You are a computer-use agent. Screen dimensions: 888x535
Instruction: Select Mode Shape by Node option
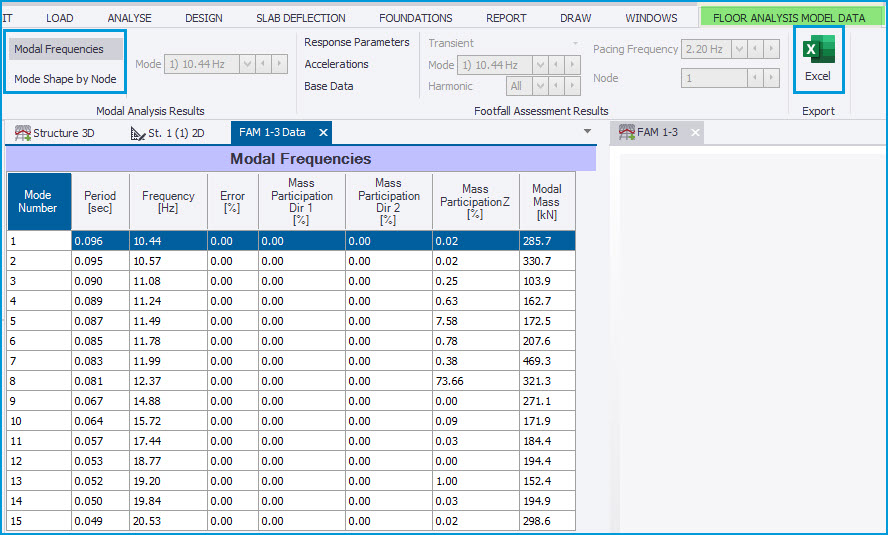click(x=65, y=79)
